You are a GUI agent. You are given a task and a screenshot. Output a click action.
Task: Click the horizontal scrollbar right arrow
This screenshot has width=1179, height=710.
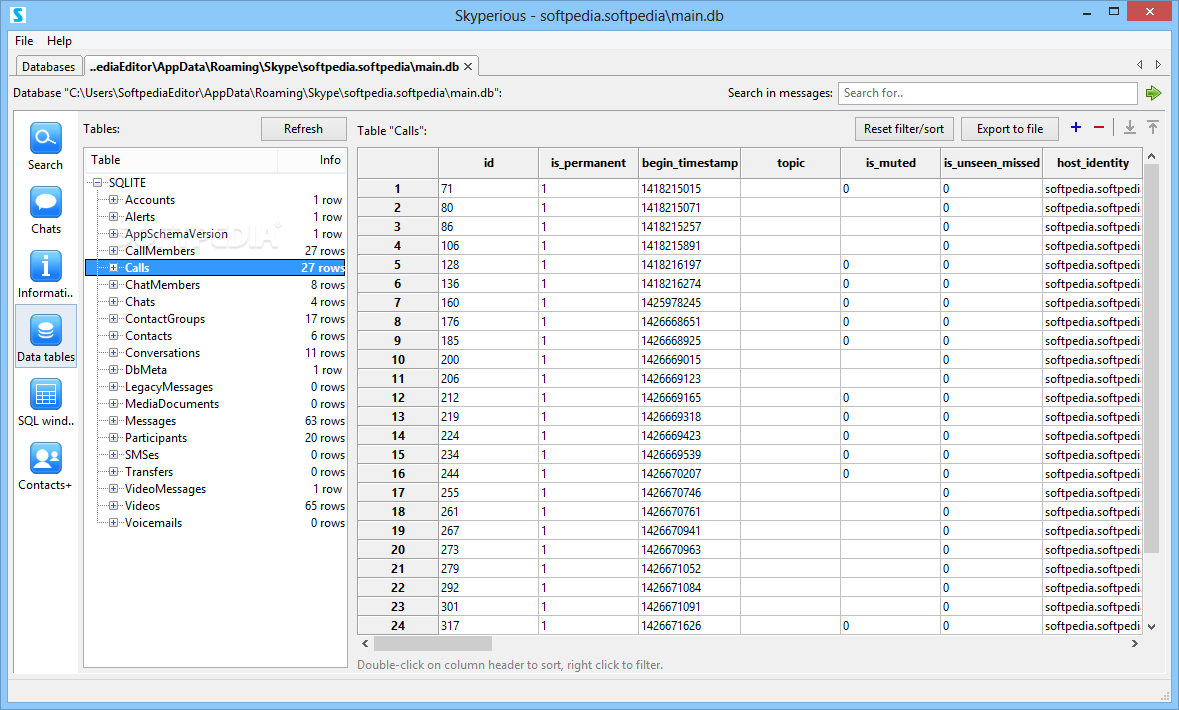tap(1135, 644)
